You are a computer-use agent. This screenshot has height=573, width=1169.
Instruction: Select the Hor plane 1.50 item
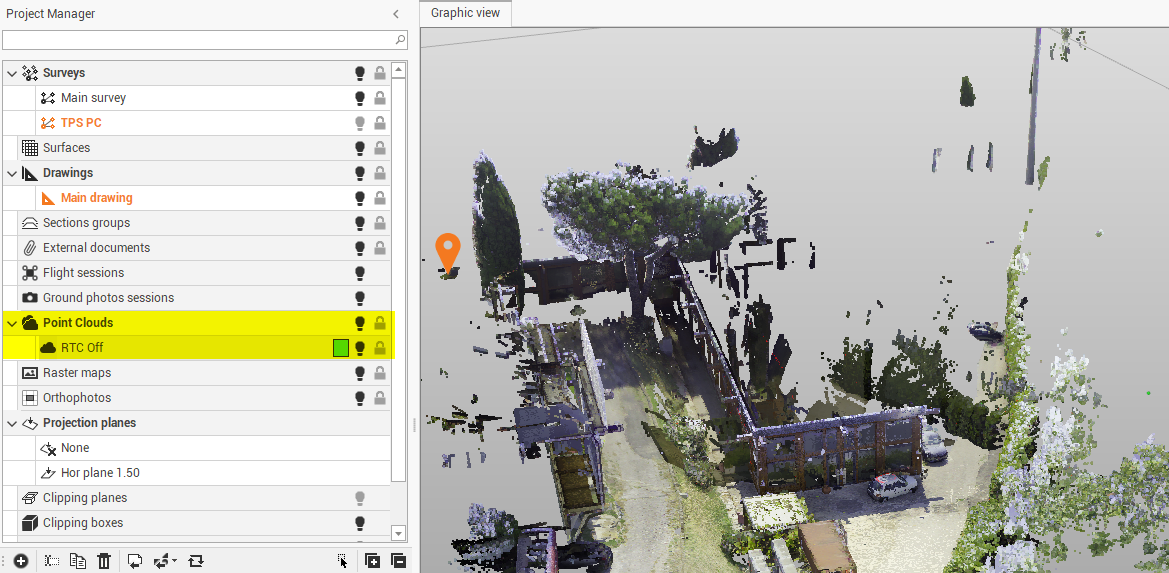pos(100,473)
